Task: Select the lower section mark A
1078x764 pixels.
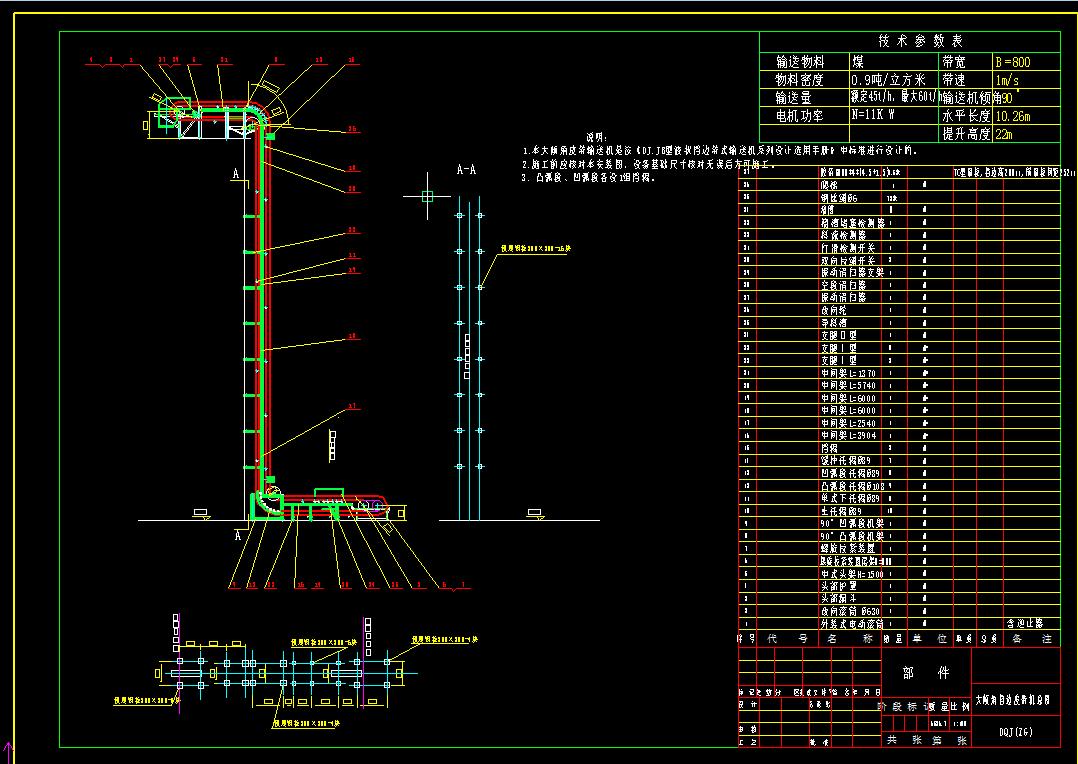Action: click(x=239, y=535)
